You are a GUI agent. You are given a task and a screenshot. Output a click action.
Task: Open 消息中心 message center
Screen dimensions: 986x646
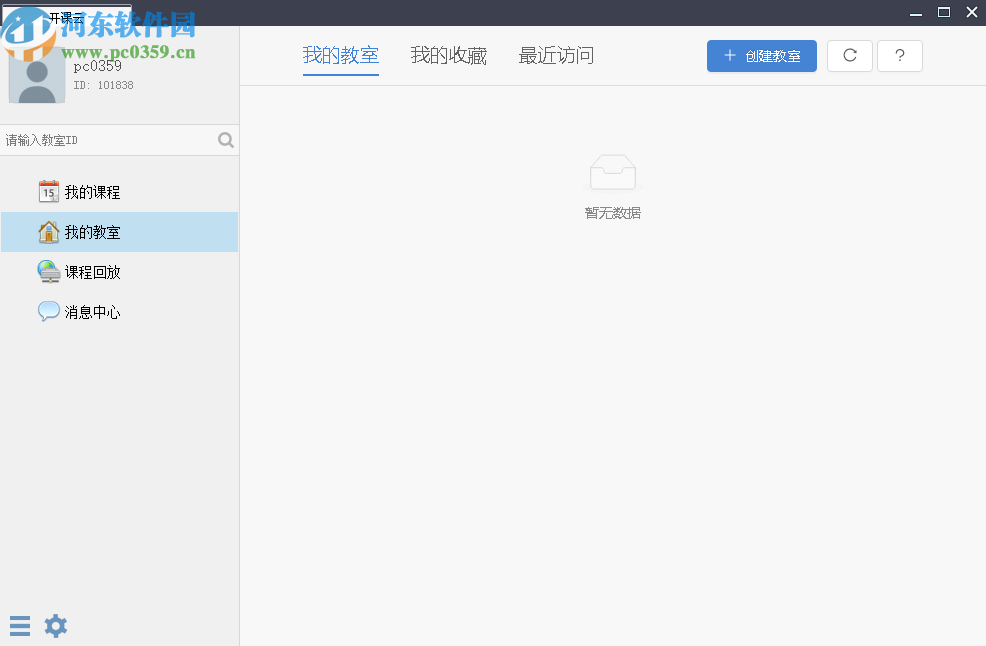91,311
